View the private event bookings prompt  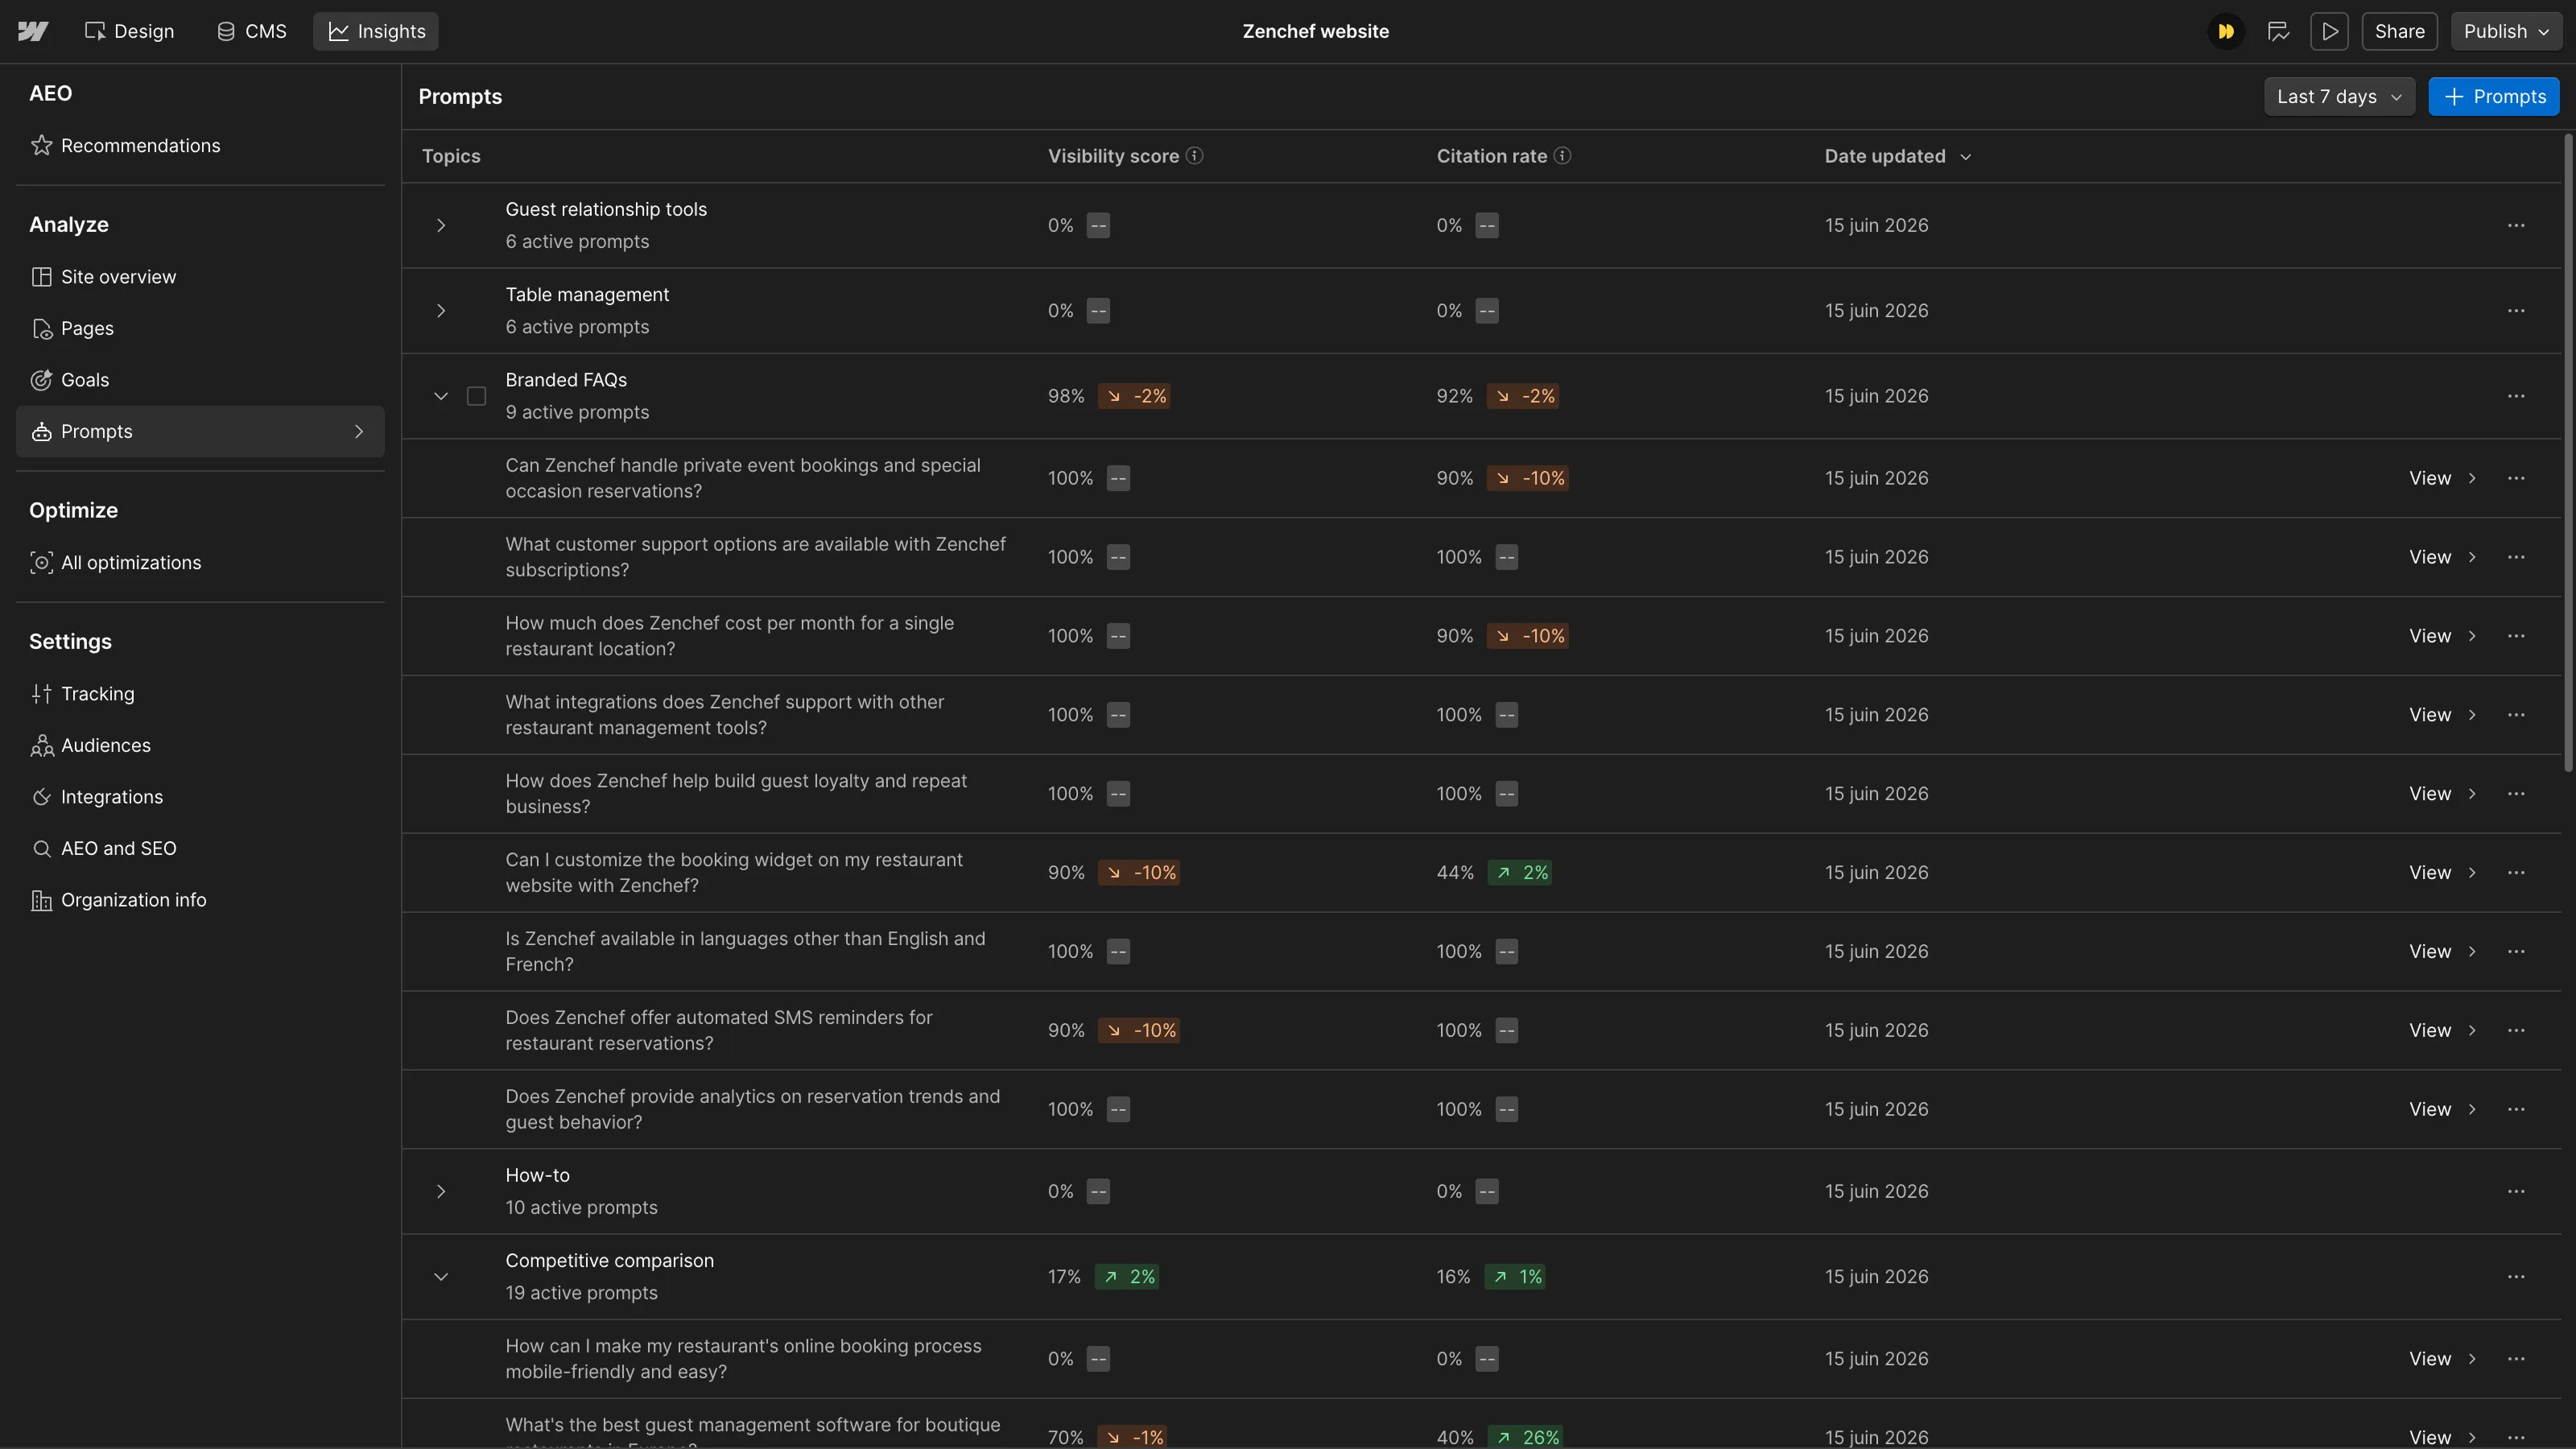(x=2442, y=478)
